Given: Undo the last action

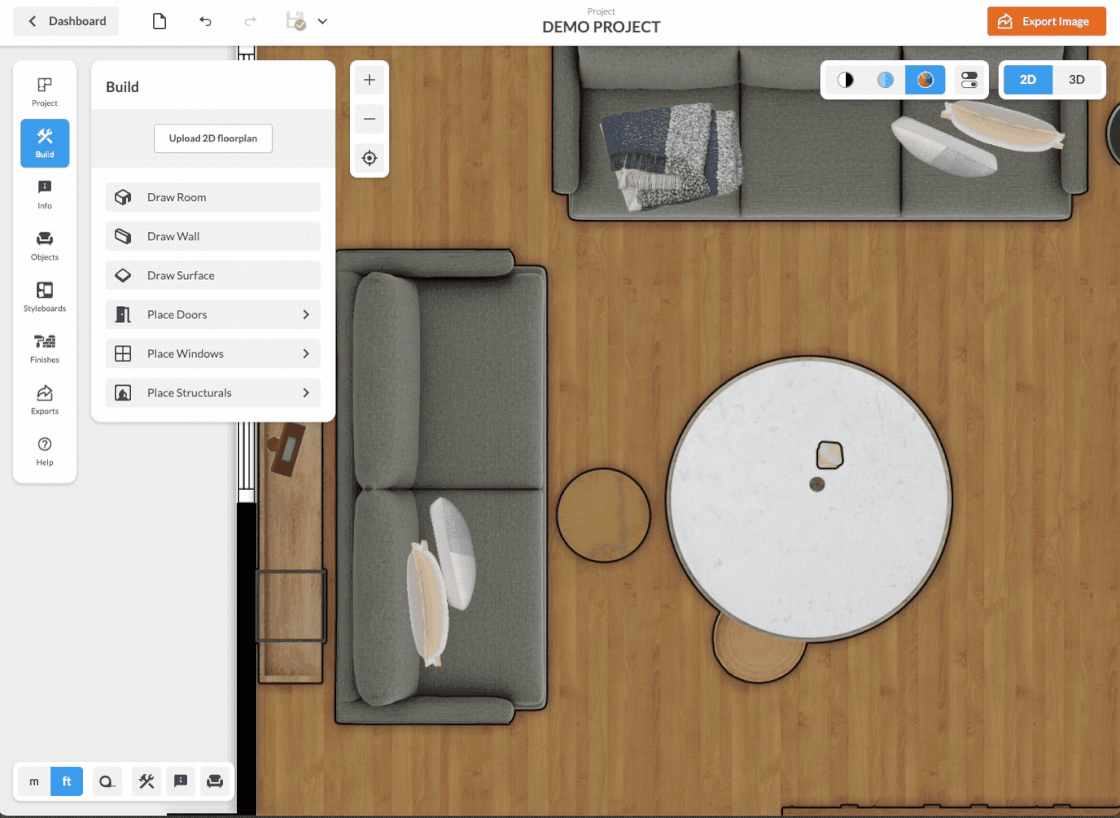Looking at the screenshot, I should pyautogui.click(x=205, y=21).
